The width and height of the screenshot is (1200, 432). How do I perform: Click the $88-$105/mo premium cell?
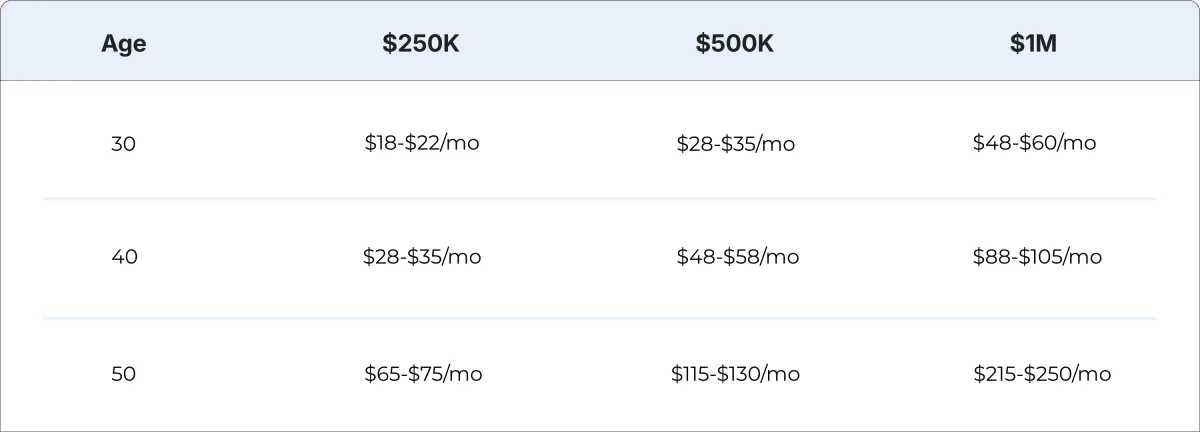[1037, 257]
